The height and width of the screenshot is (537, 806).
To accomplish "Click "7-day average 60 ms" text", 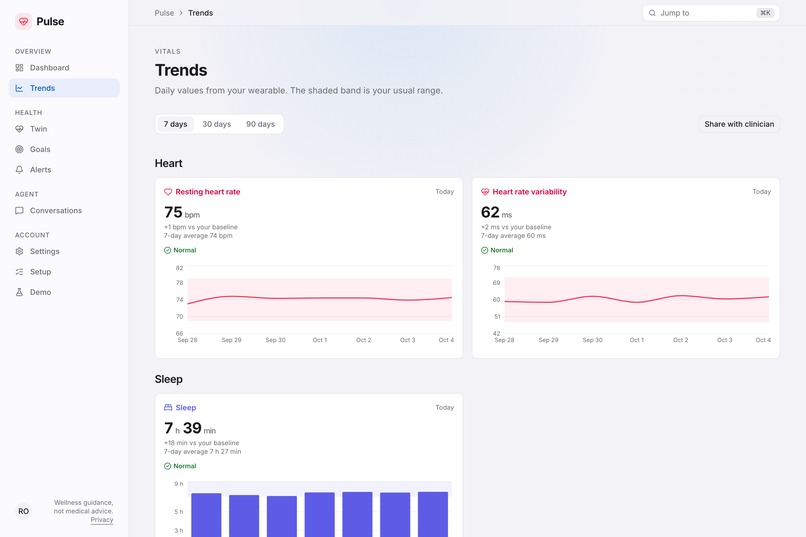I will click(x=513, y=236).
